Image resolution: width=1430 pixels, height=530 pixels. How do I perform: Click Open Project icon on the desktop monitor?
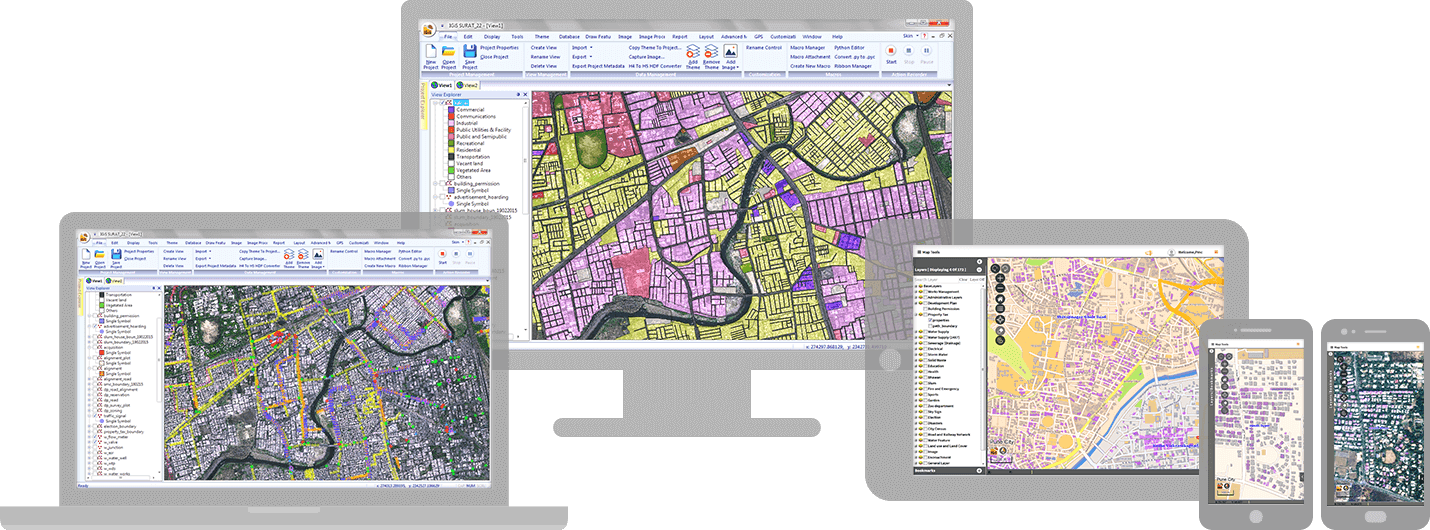pyautogui.click(x=449, y=52)
